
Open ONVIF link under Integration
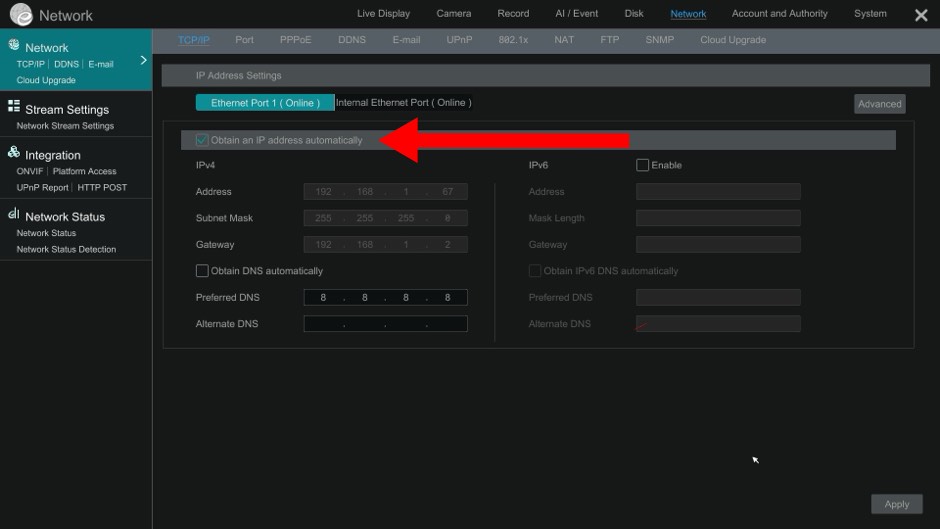(30, 172)
